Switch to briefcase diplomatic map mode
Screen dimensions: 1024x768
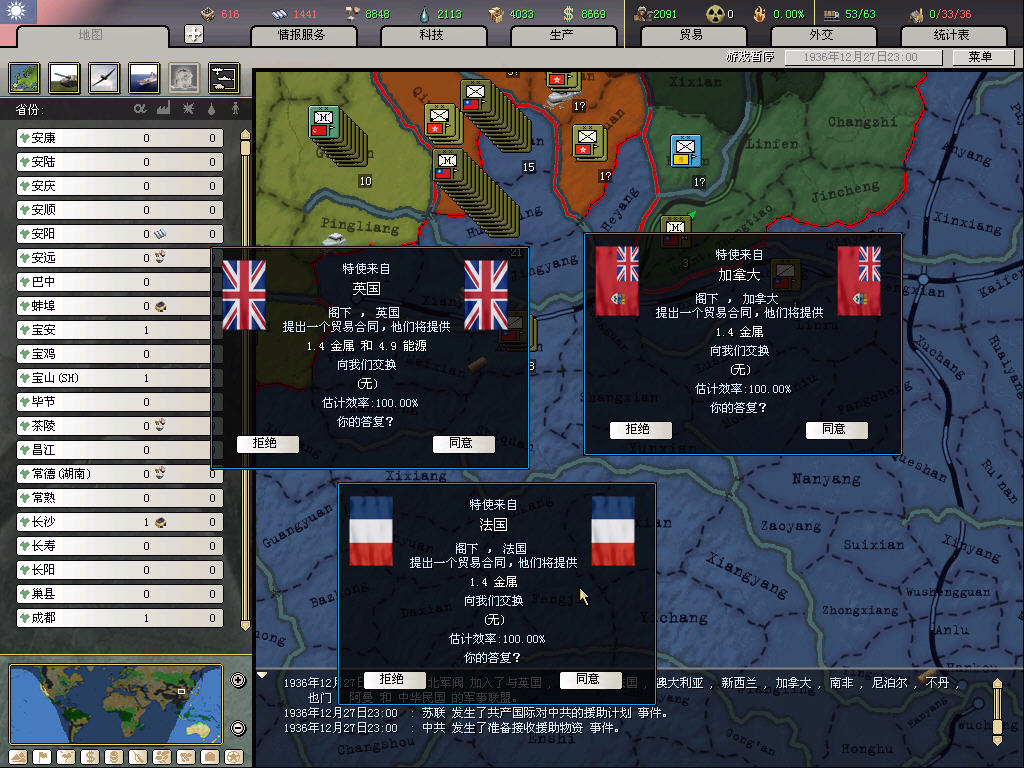[210, 757]
